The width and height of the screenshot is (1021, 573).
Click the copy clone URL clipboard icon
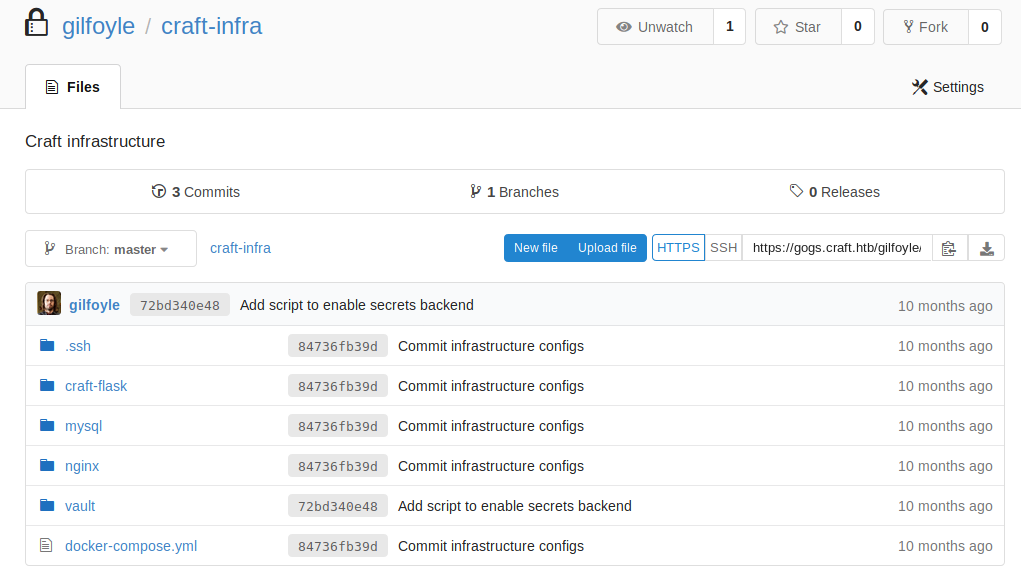(949, 248)
